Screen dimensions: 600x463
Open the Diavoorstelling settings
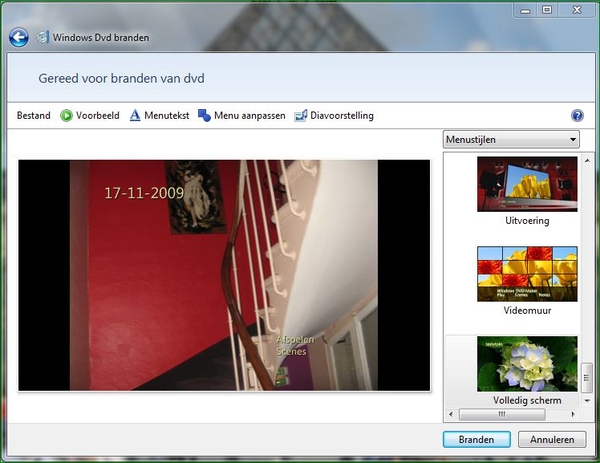(x=334, y=115)
